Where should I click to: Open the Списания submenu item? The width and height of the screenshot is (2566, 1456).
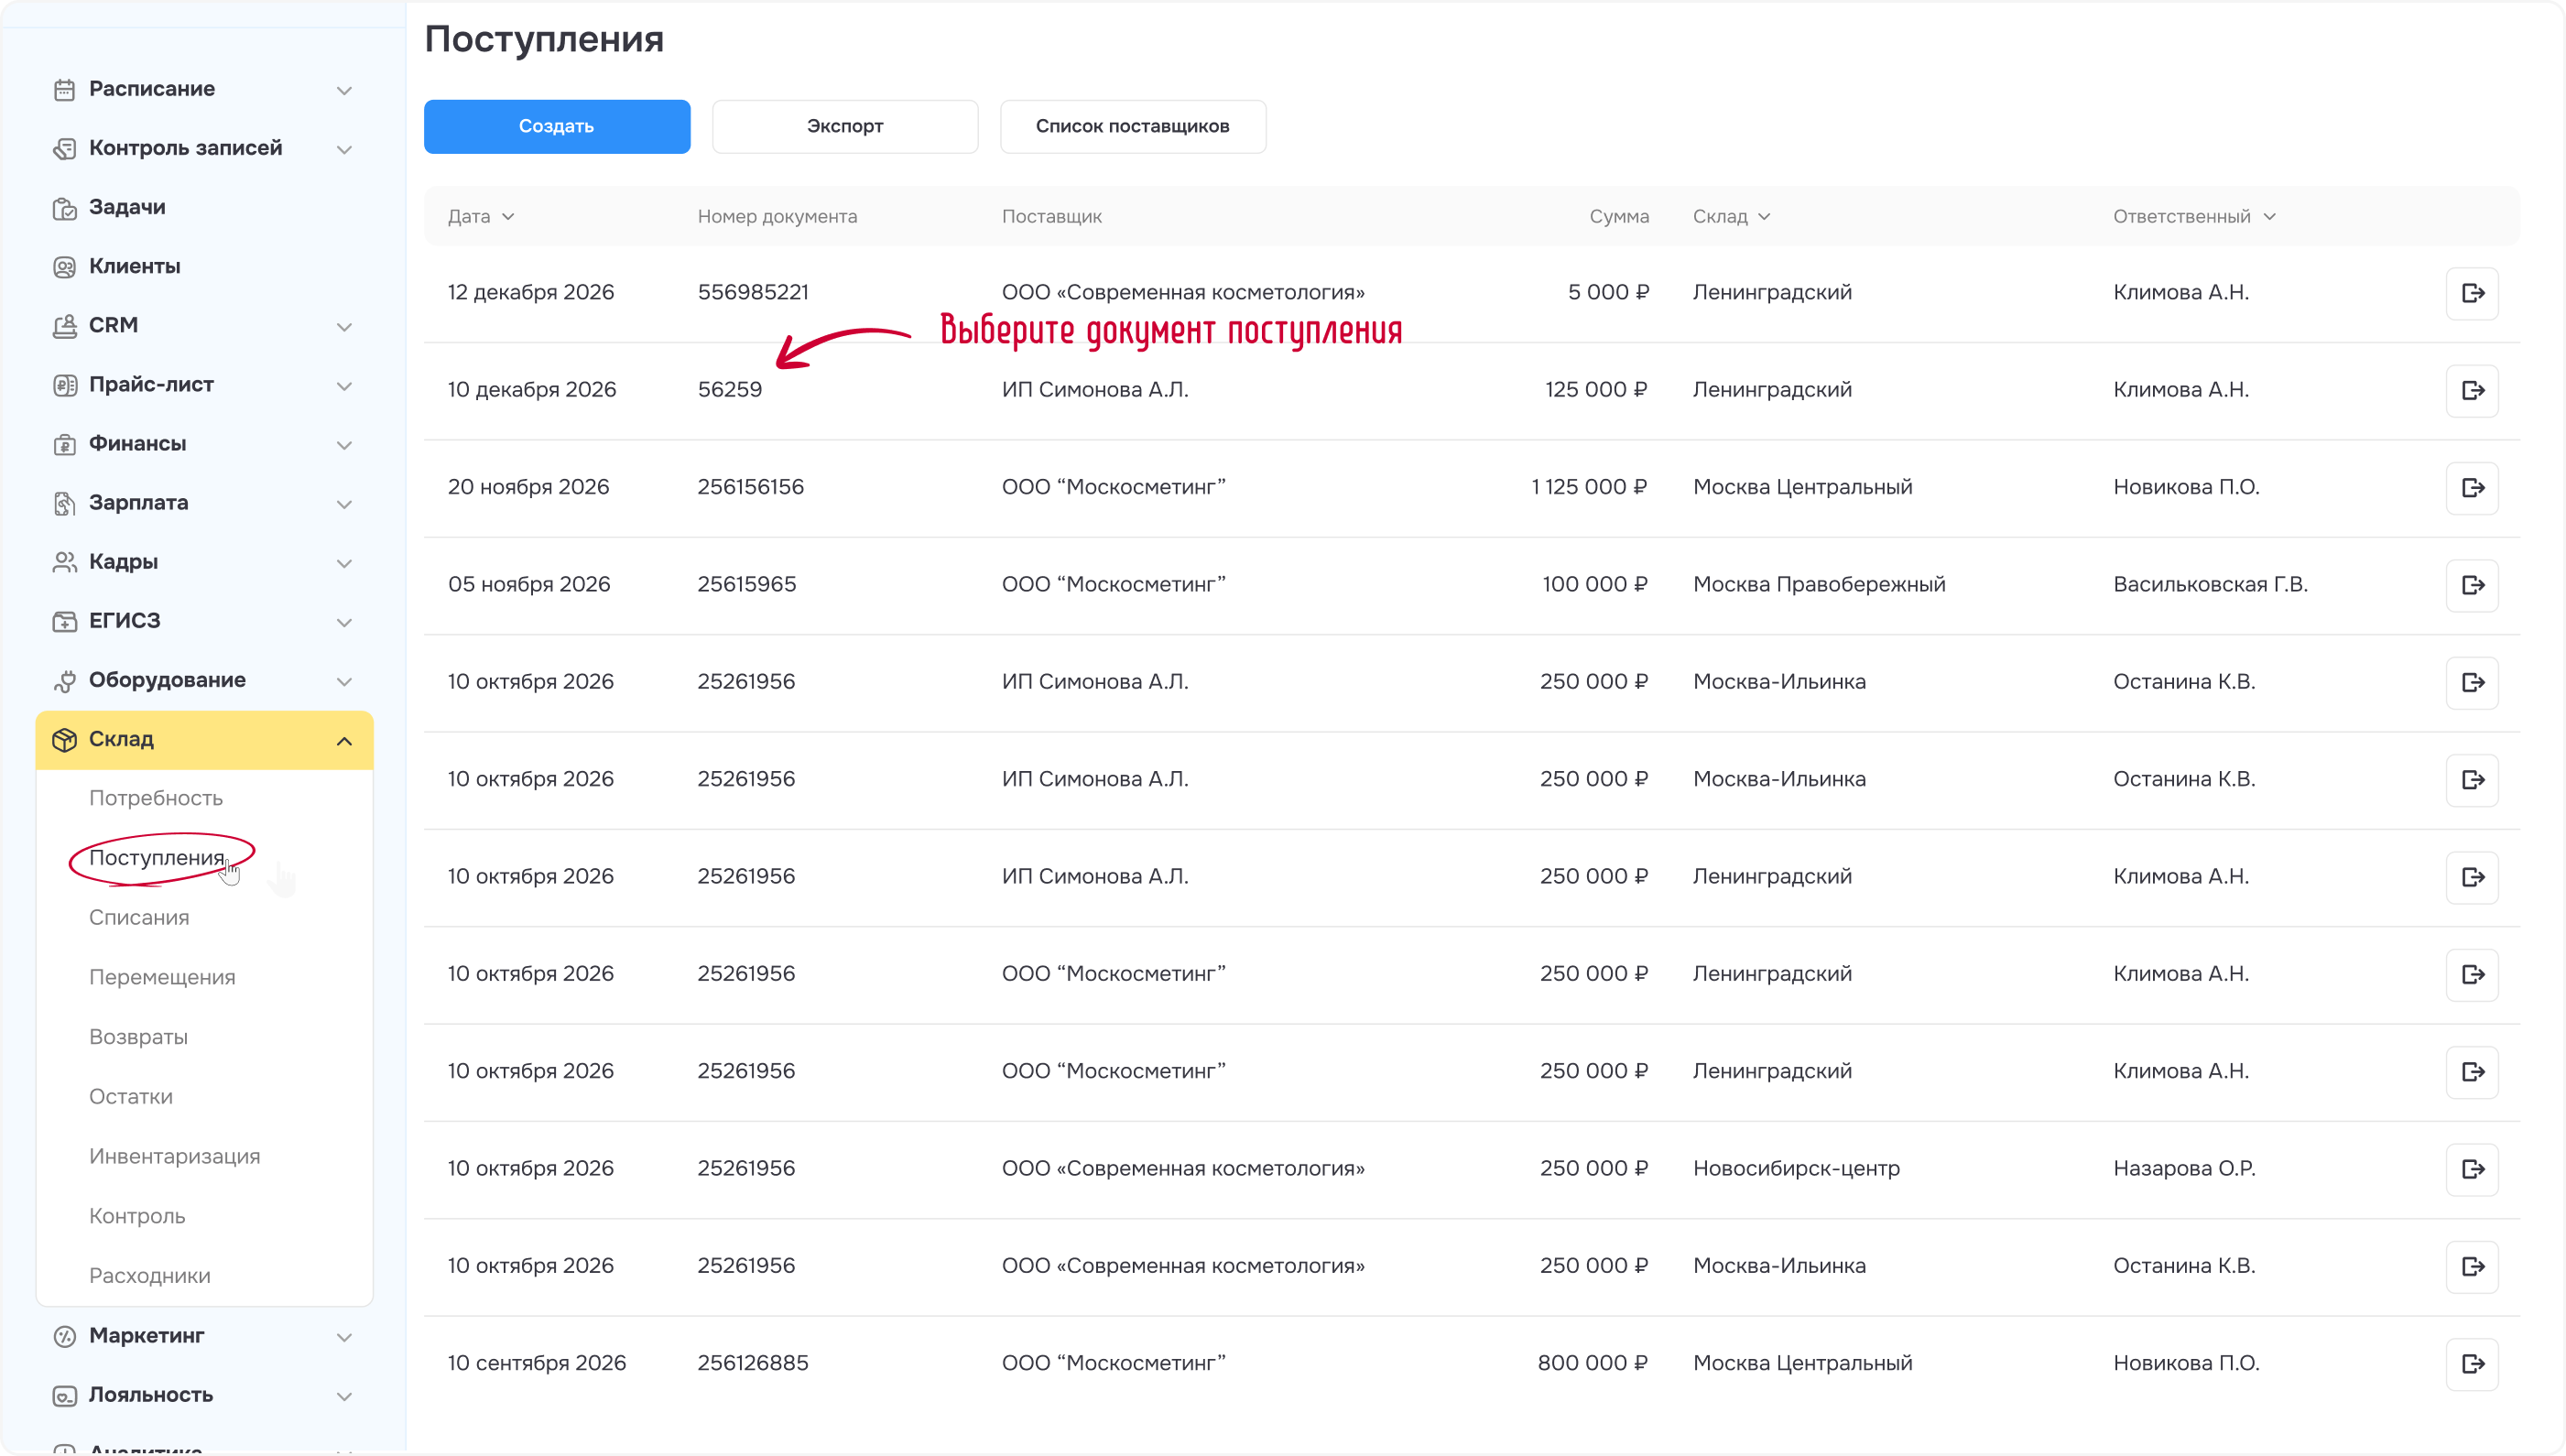[x=139, y=917]
